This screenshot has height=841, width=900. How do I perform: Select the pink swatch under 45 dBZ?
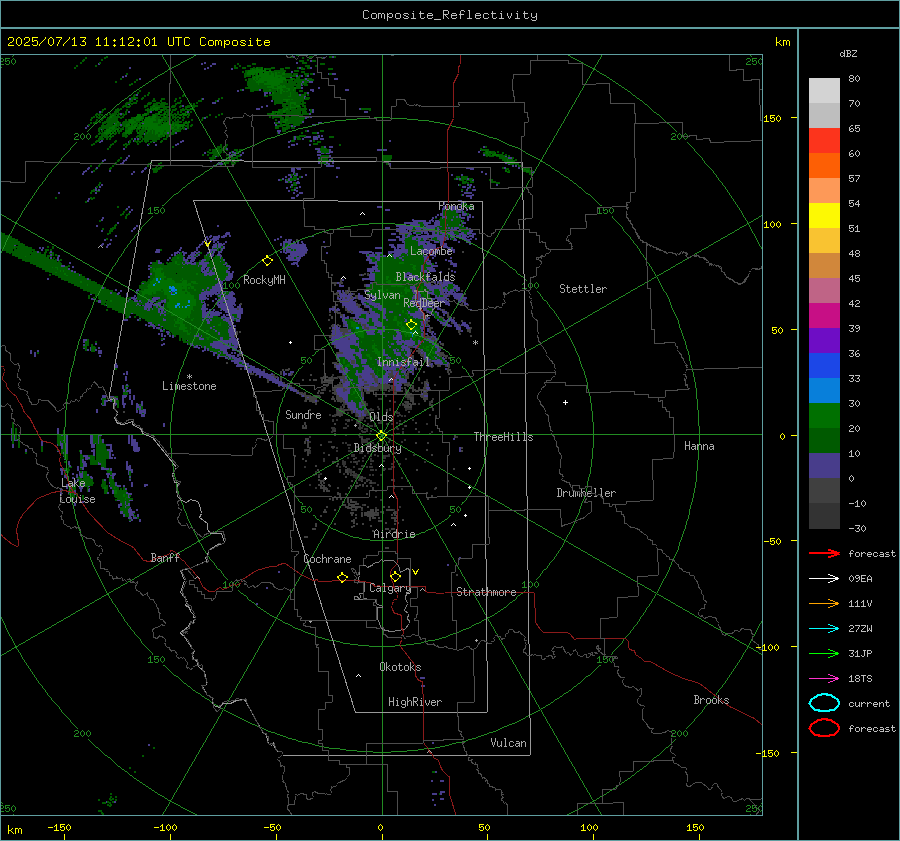(x=824, y=290)
